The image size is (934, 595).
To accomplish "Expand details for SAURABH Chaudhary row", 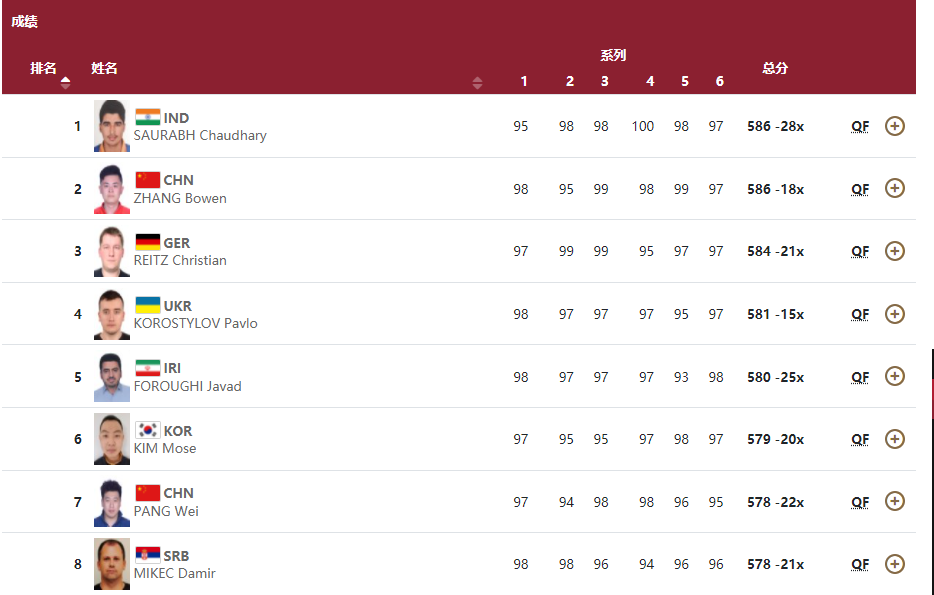I will tap(895, 126).
